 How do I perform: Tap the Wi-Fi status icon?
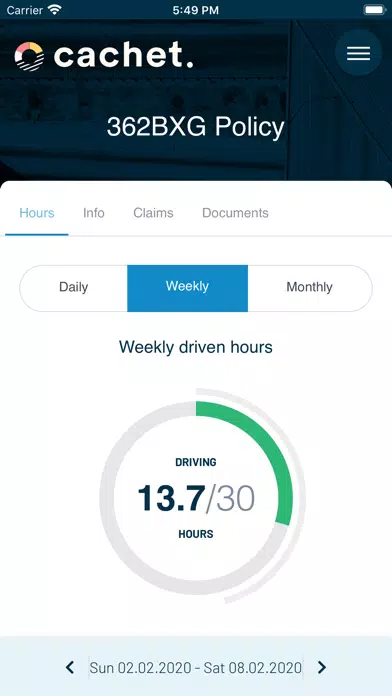[55, 10]
